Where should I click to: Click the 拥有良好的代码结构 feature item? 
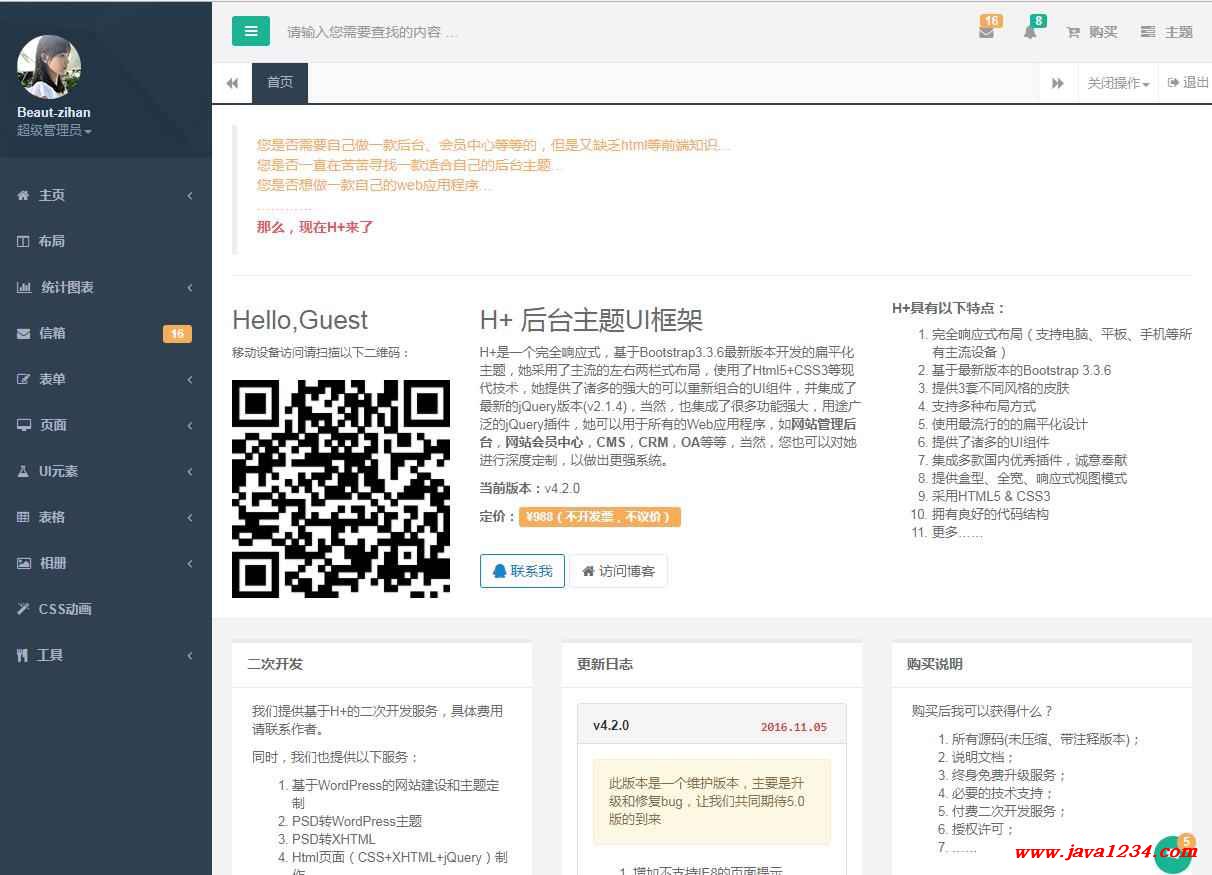click(x=990, y=514)
